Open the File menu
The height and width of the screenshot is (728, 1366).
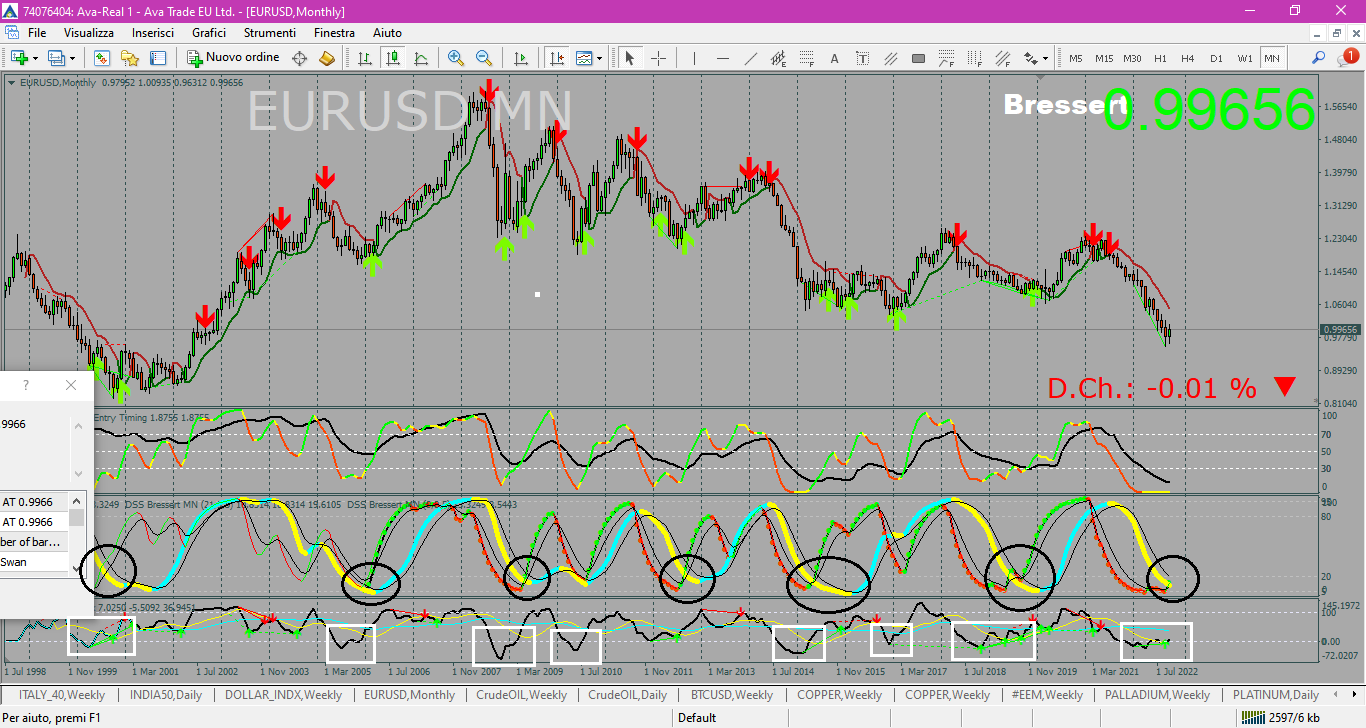(x=37, y=33)
